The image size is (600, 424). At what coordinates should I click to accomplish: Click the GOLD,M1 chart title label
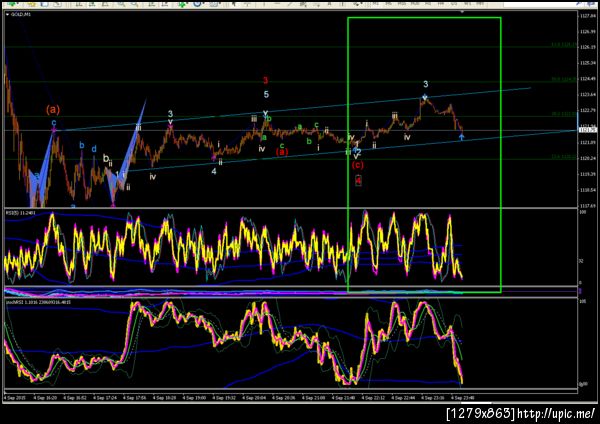coord(21,15)
